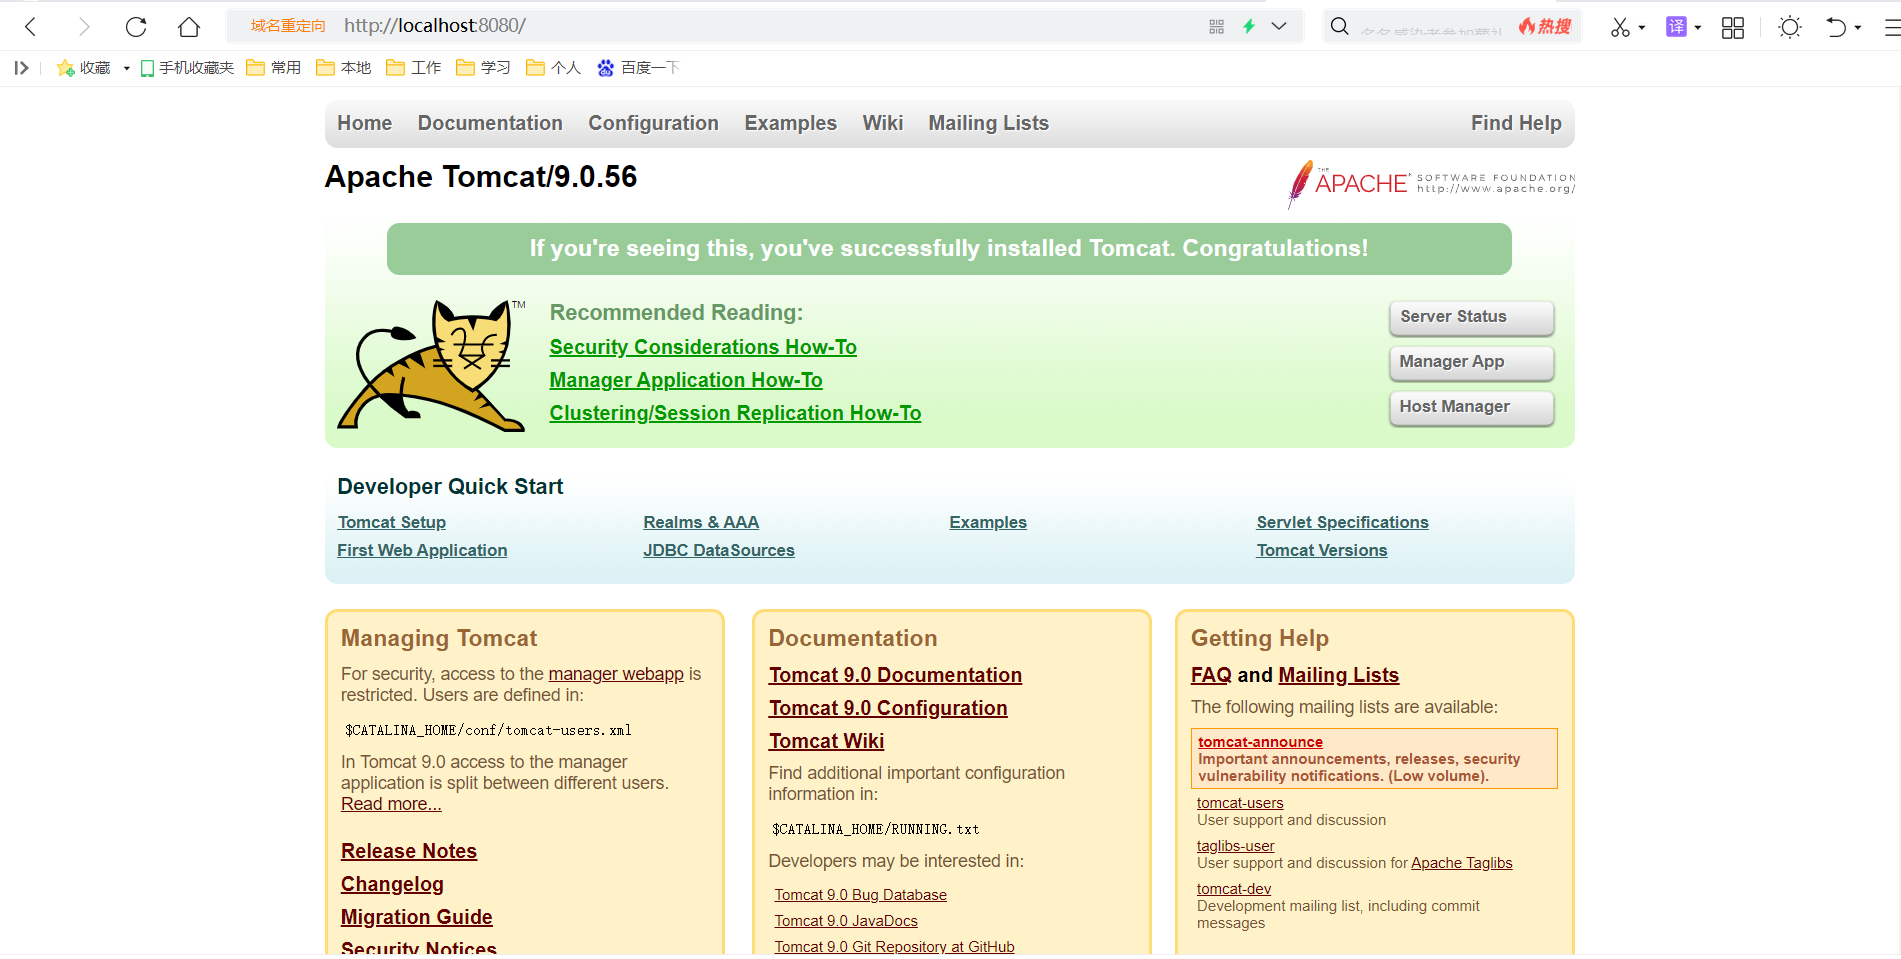Open the 常用 bookmark folder
This screenshot has height=959, width=1901.
[274, 68]
